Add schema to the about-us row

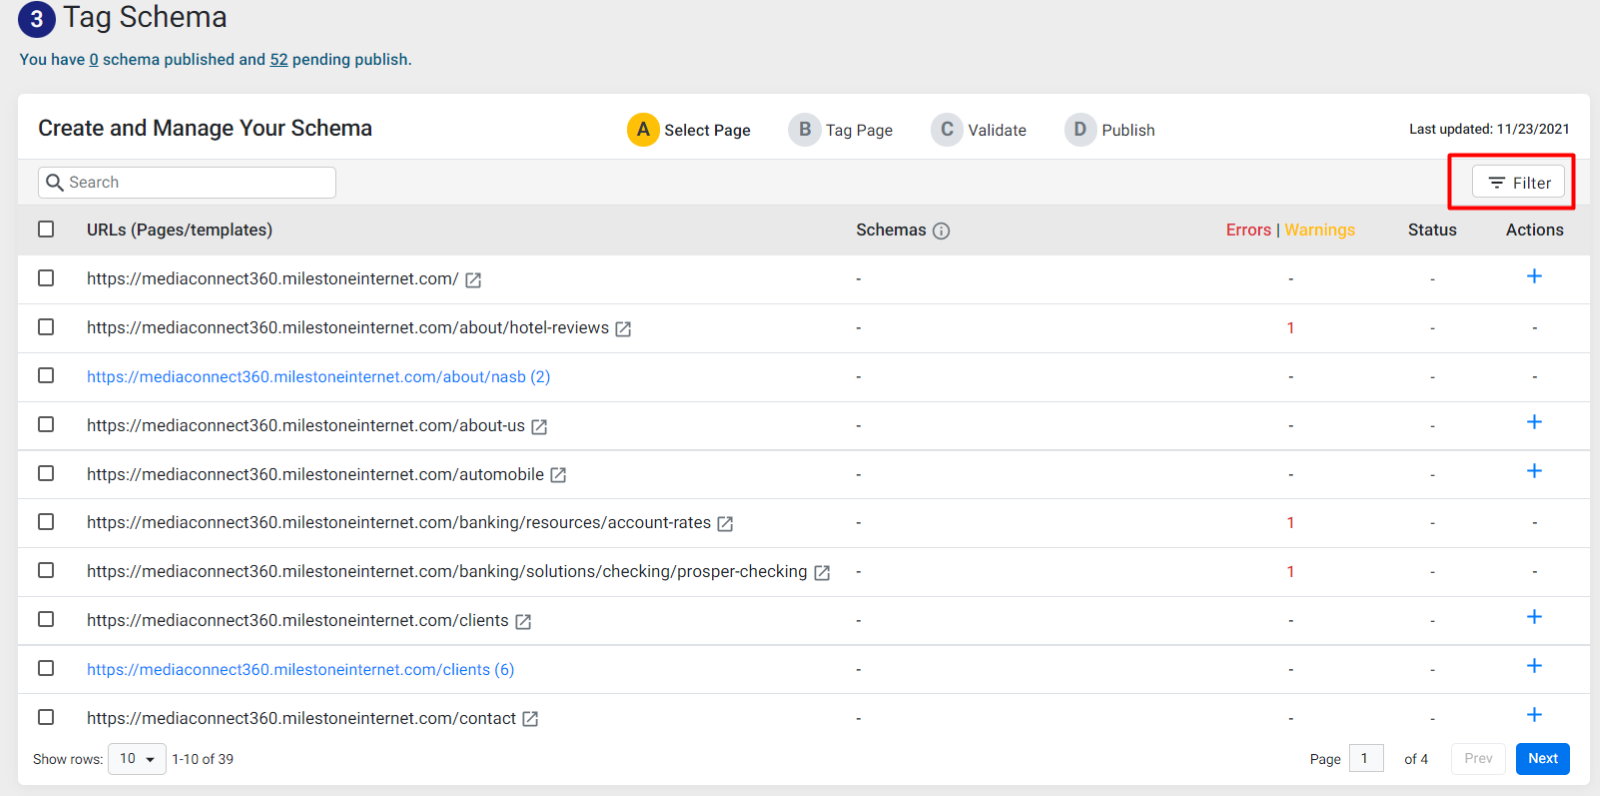point(1534,422)
